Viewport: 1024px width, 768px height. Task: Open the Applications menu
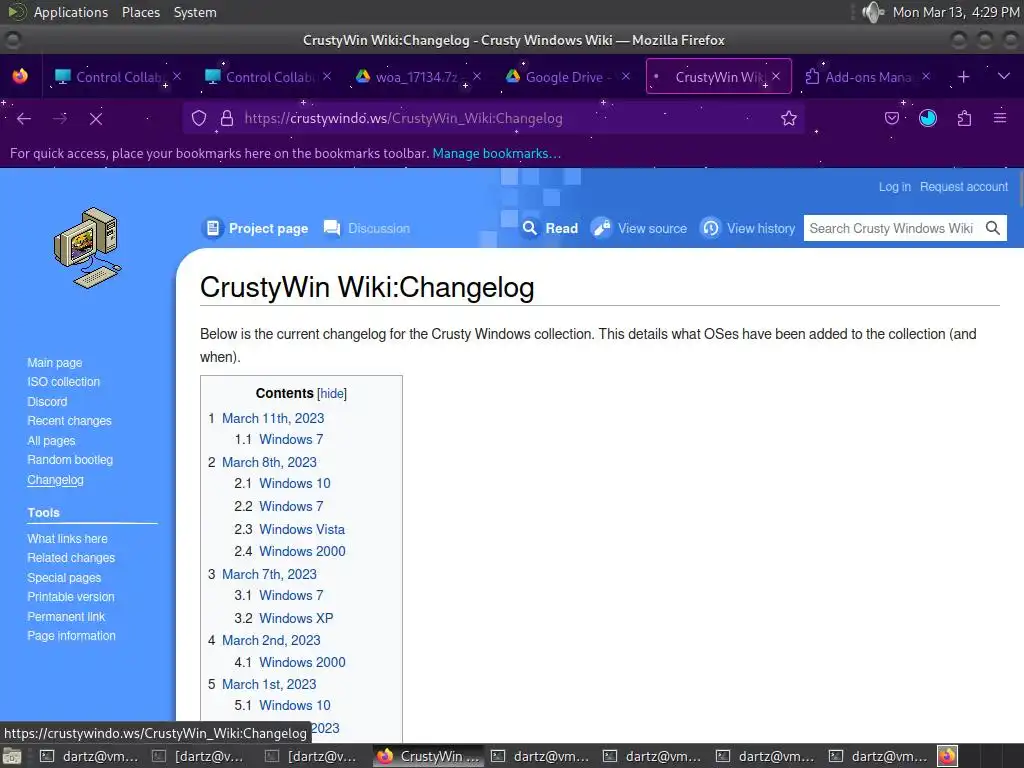click(71, 12)
